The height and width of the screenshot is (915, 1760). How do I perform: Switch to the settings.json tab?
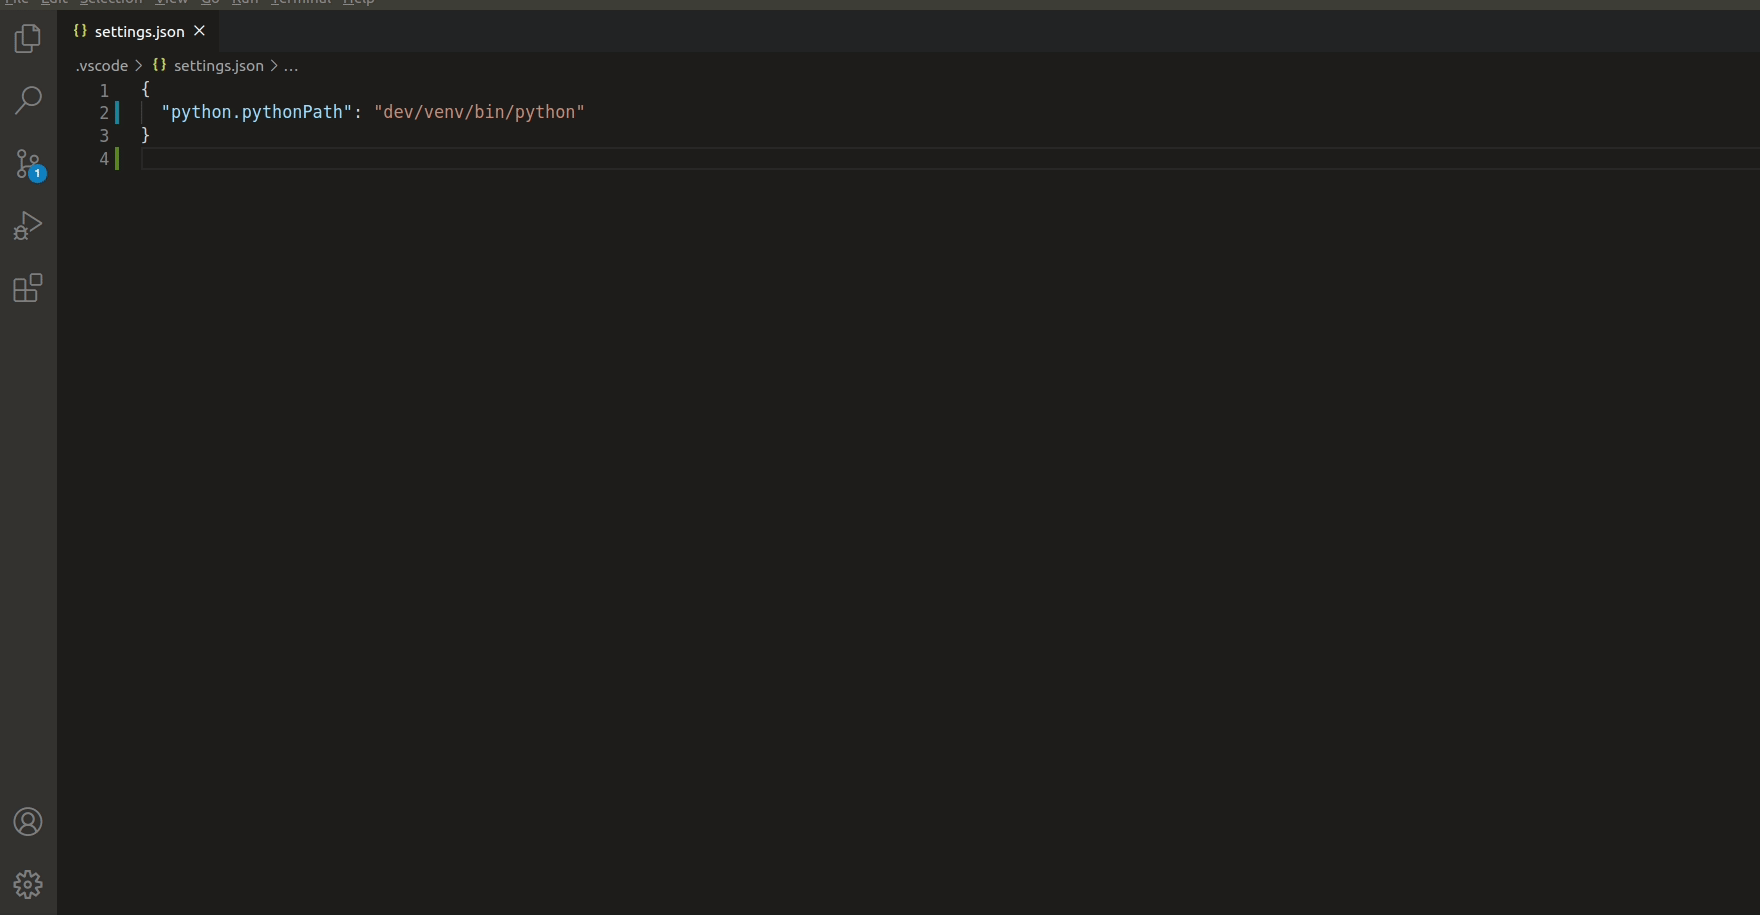pyautogui.click(x=138, y=31)
